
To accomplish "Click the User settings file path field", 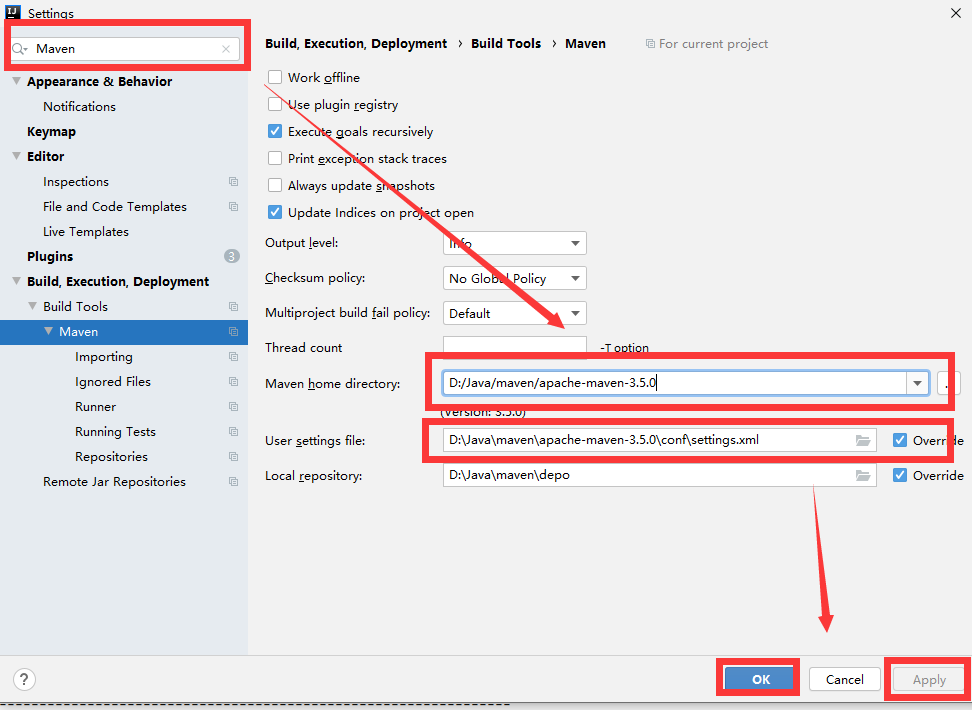I will (660, 440).
